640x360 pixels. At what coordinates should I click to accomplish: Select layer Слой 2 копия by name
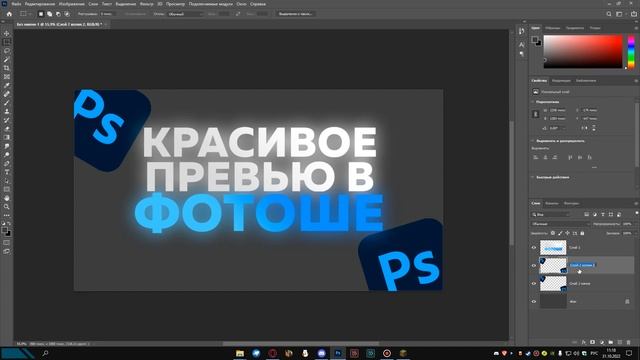(580, 283)
